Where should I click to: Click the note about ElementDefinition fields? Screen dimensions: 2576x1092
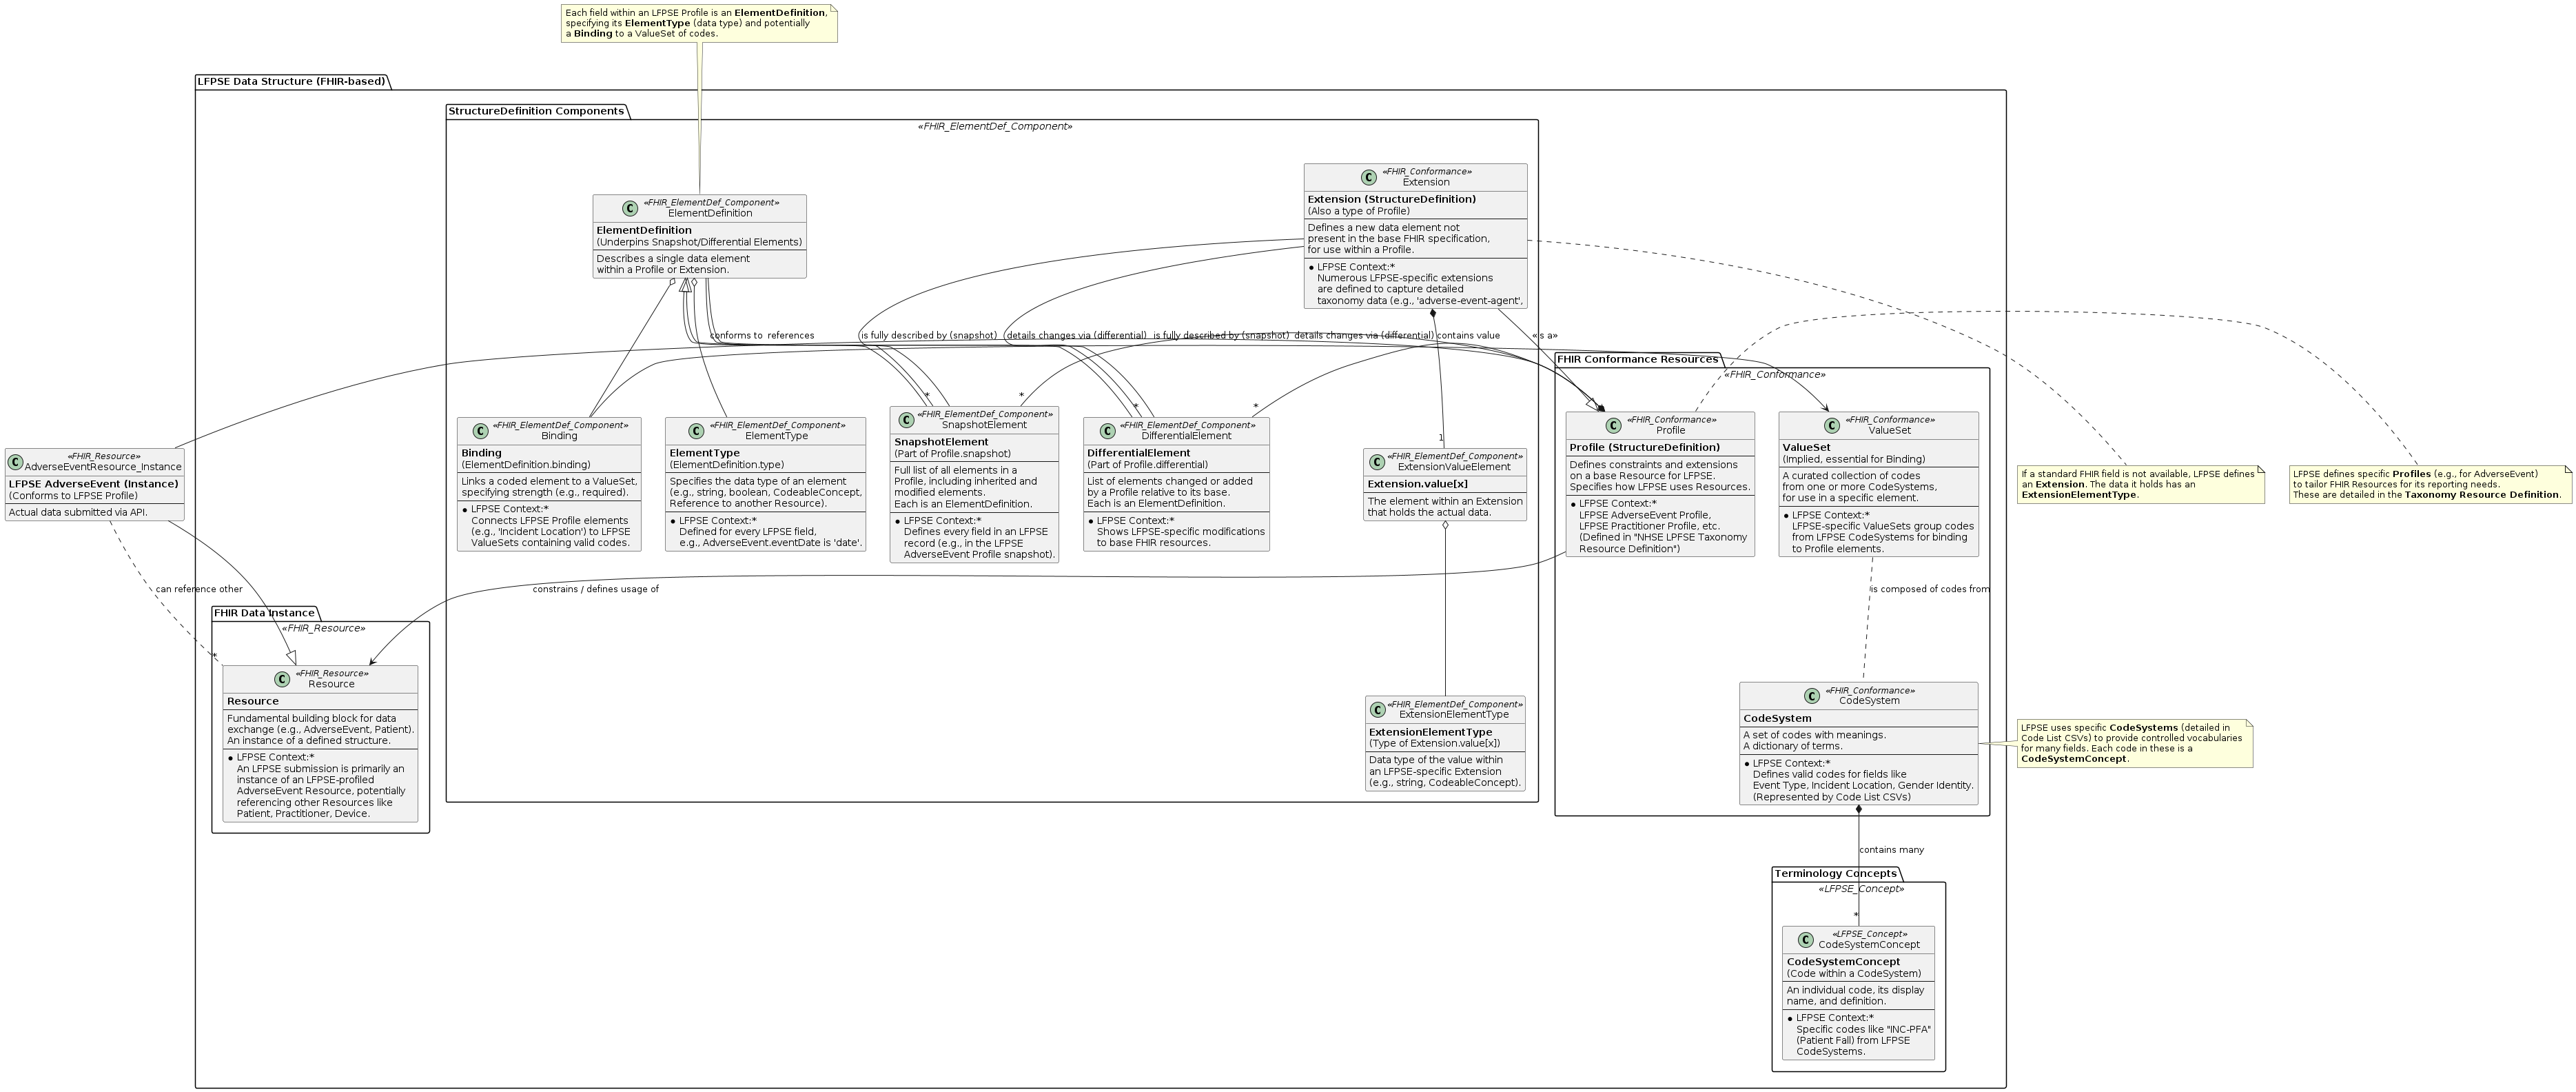(x=698, y=23)
